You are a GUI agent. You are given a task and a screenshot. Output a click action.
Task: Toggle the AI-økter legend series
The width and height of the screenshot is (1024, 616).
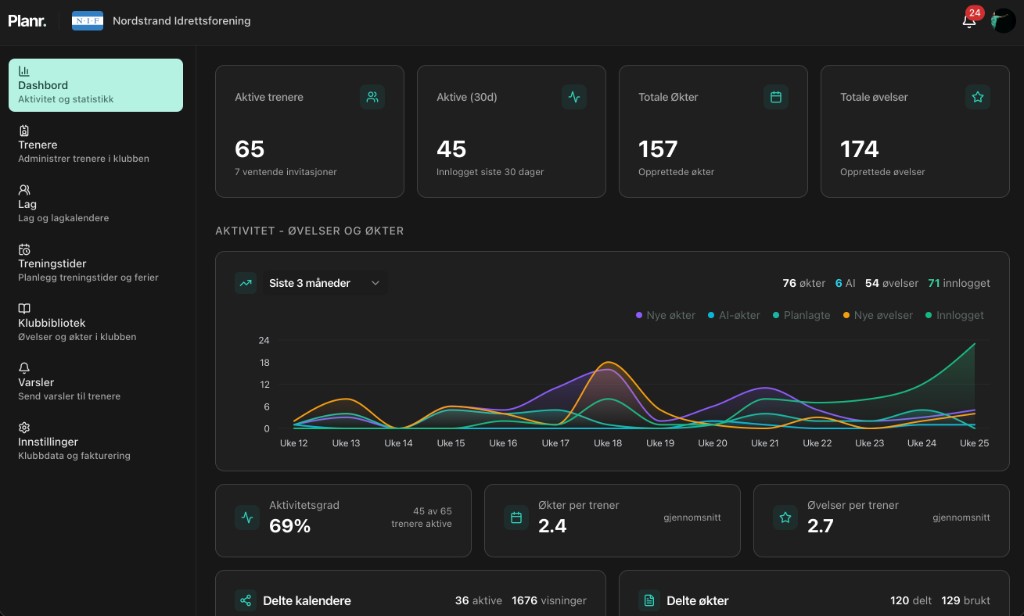click(734, 315)
